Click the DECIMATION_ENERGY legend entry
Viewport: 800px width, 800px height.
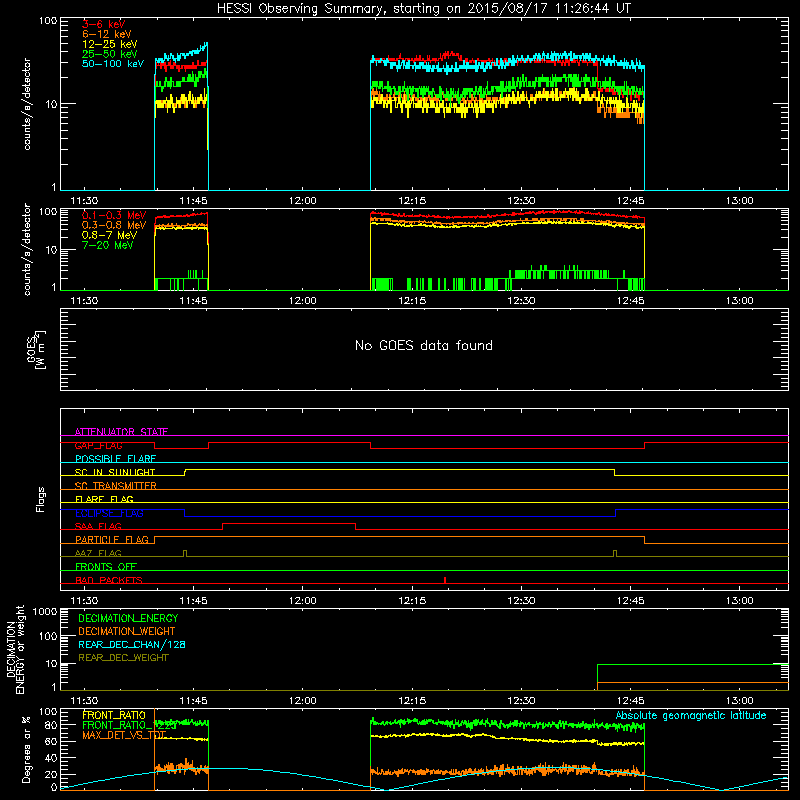[x=128, y=618]
